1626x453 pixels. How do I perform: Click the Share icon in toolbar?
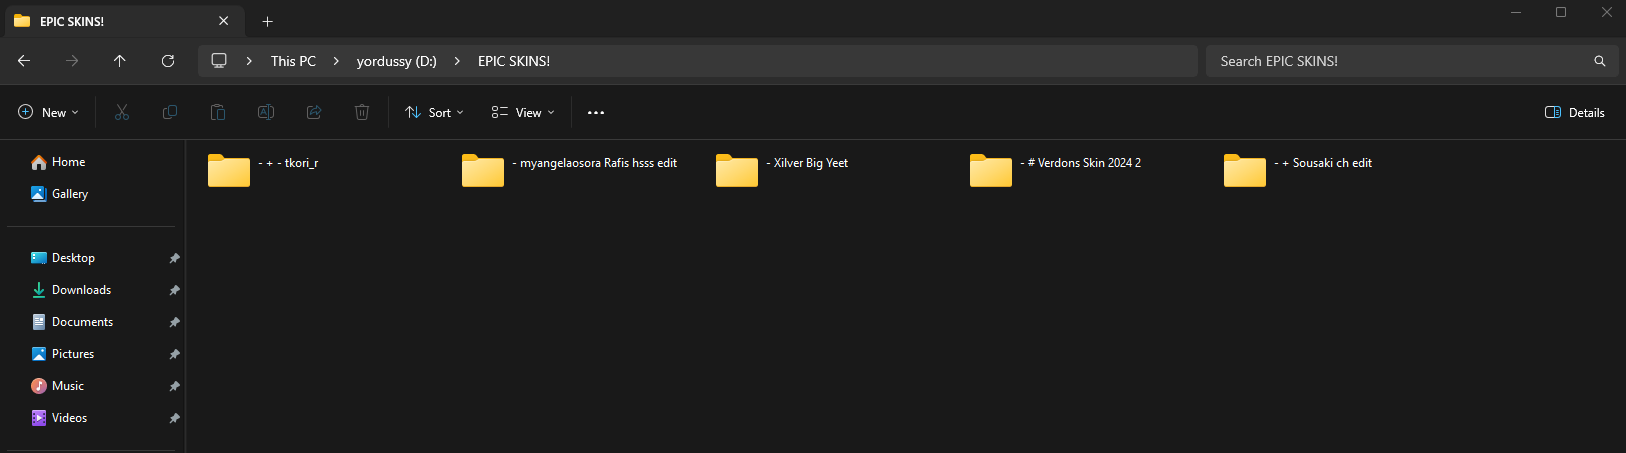coord(314,113)
